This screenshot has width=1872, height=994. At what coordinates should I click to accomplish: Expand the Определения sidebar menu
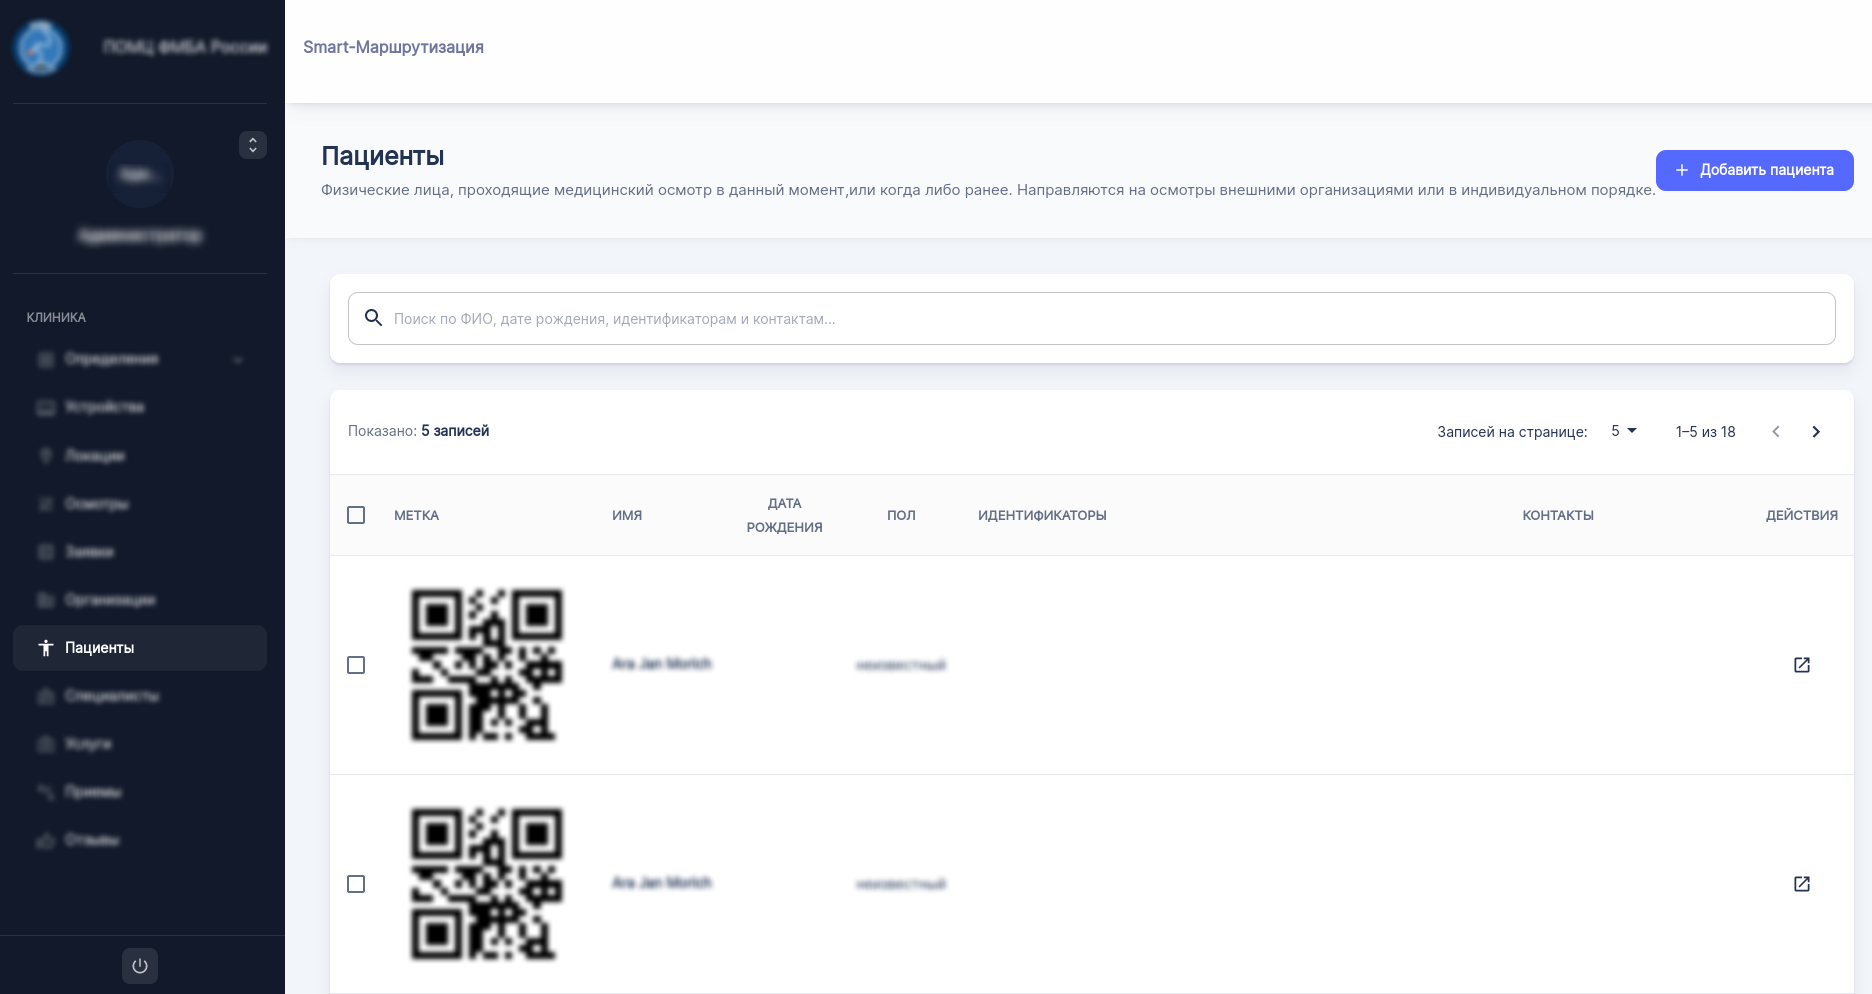click(x=140, y=359)
